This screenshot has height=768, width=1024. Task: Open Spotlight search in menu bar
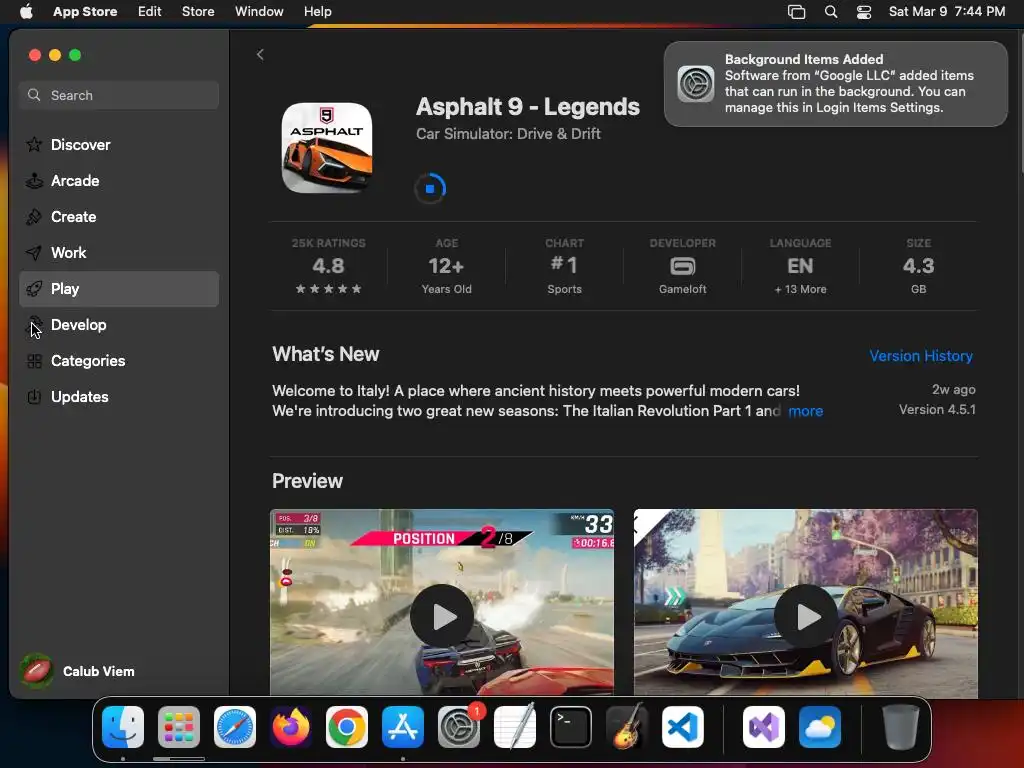click(831, 12)
